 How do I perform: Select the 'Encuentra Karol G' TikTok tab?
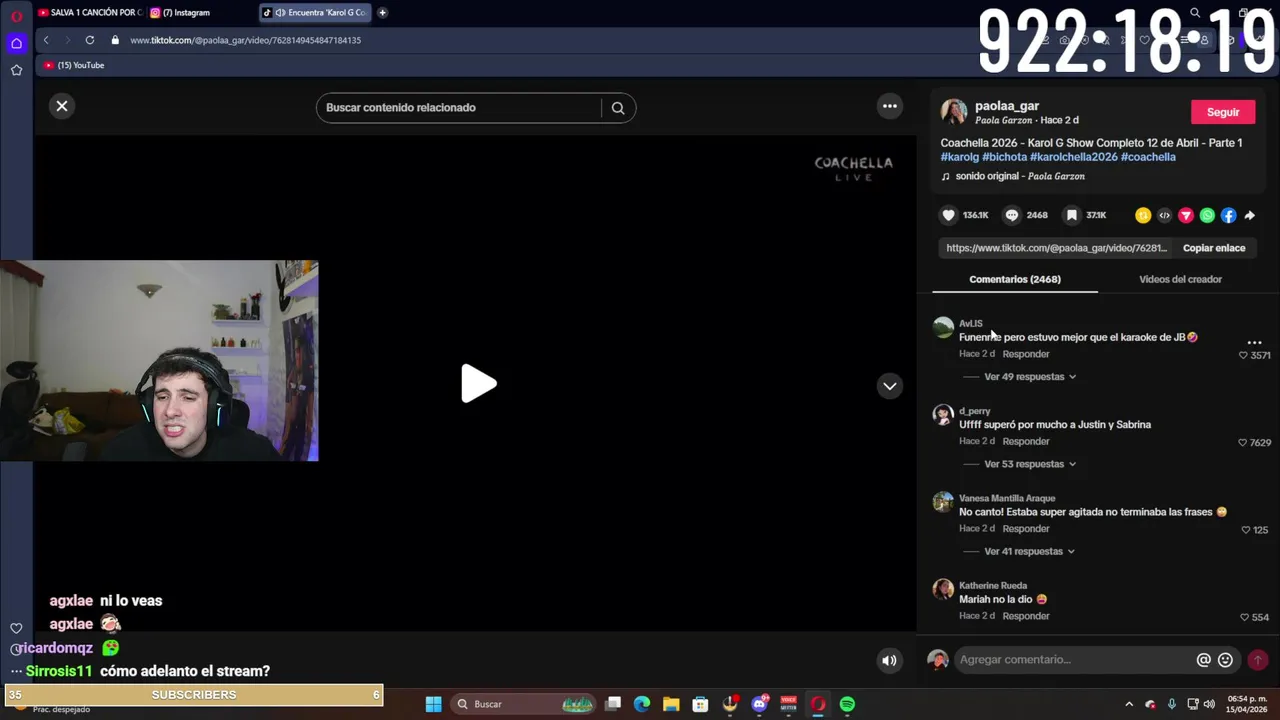(x=315, y=13)
